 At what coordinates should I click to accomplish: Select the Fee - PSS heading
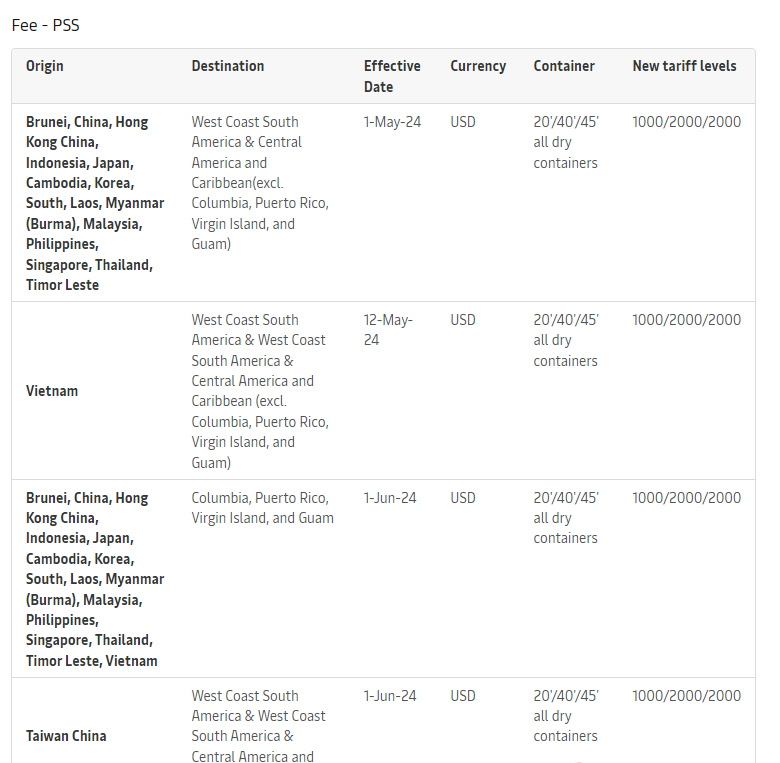click(x=46, y=25)
